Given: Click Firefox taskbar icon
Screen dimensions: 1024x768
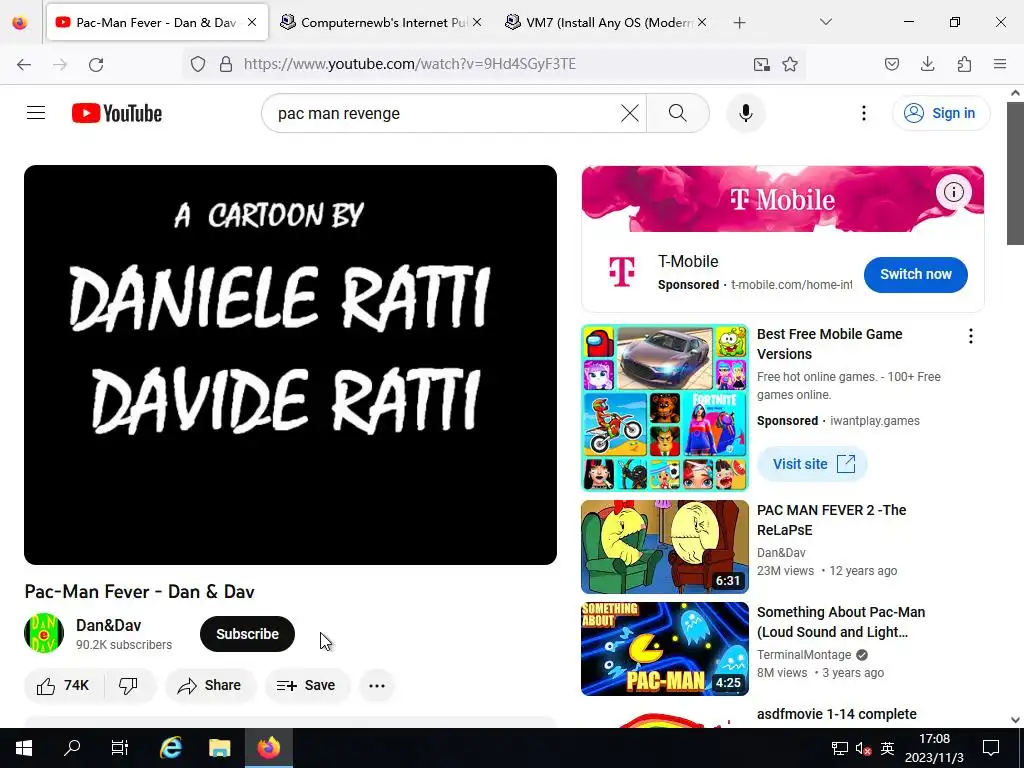Looking at the screenshot, I should pyautogui.click(x=268, y=748).
